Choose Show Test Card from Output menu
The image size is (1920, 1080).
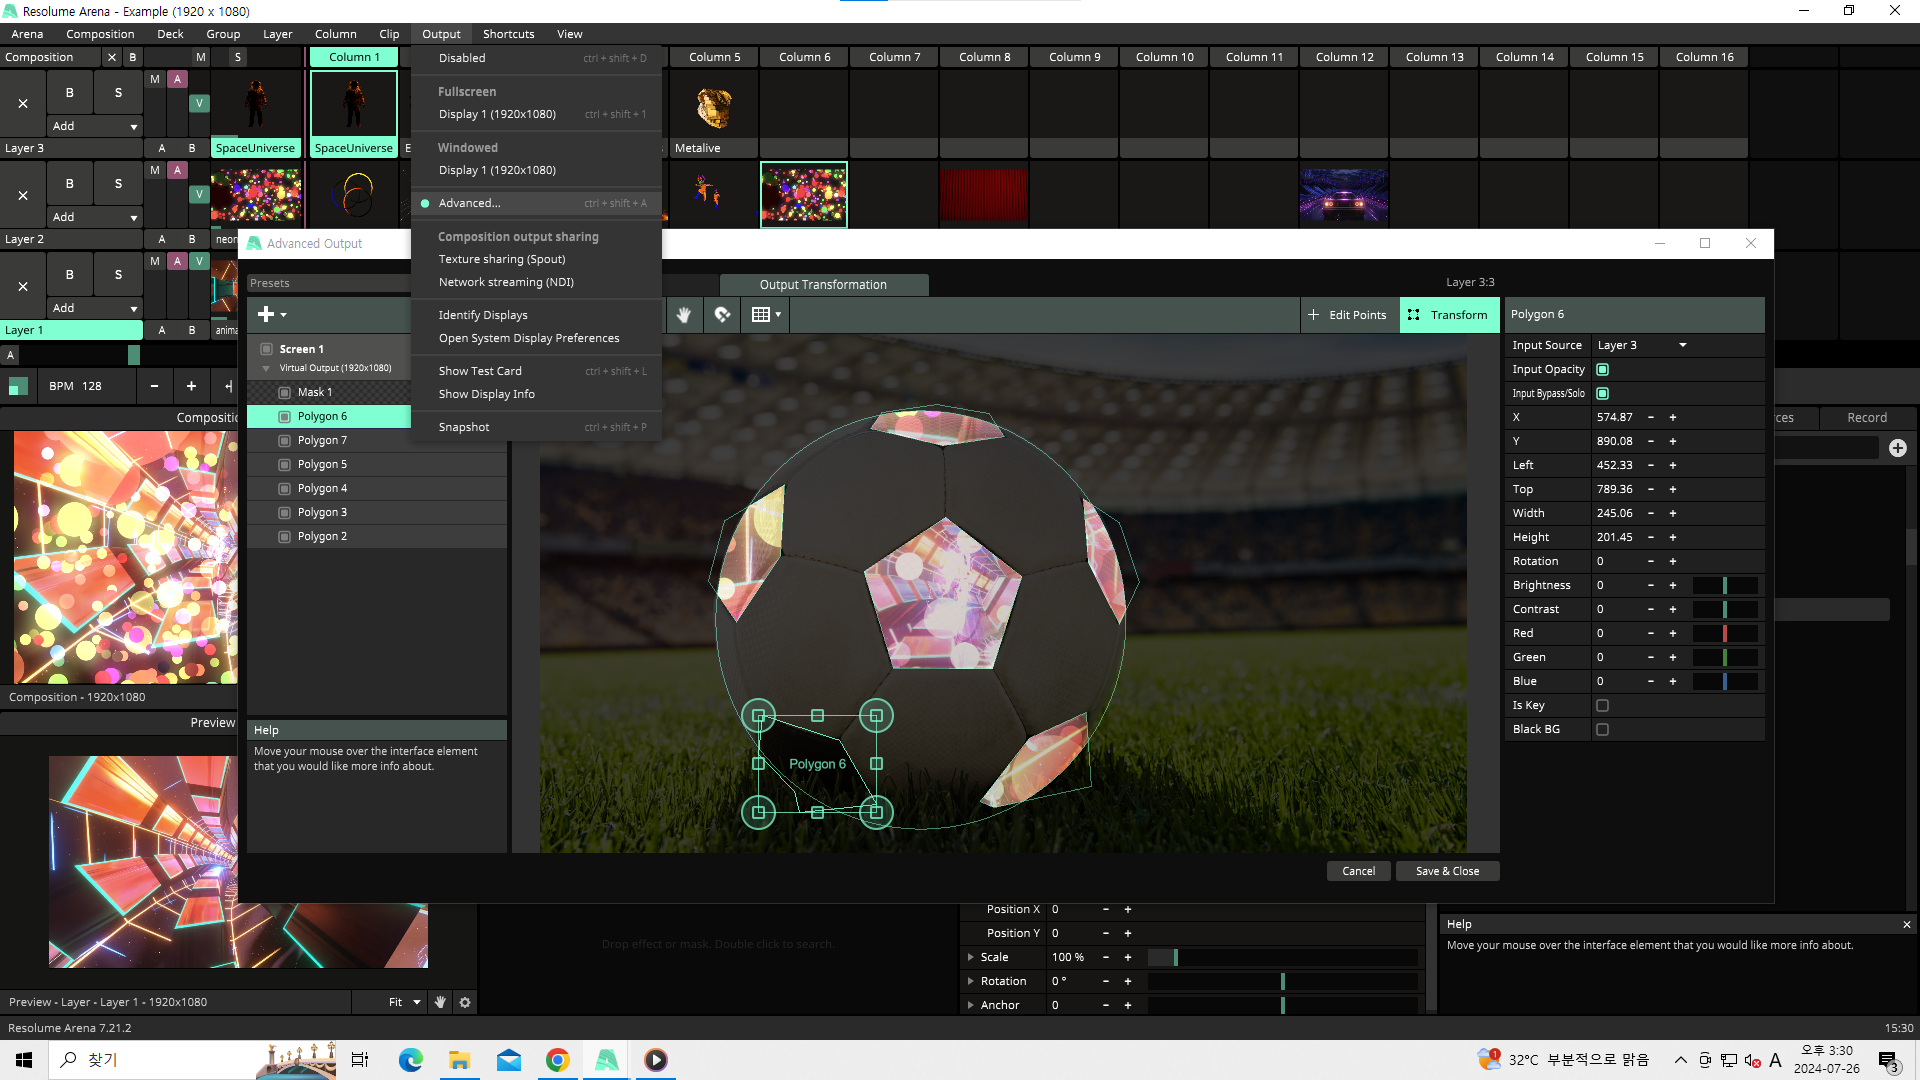[480, 371]
